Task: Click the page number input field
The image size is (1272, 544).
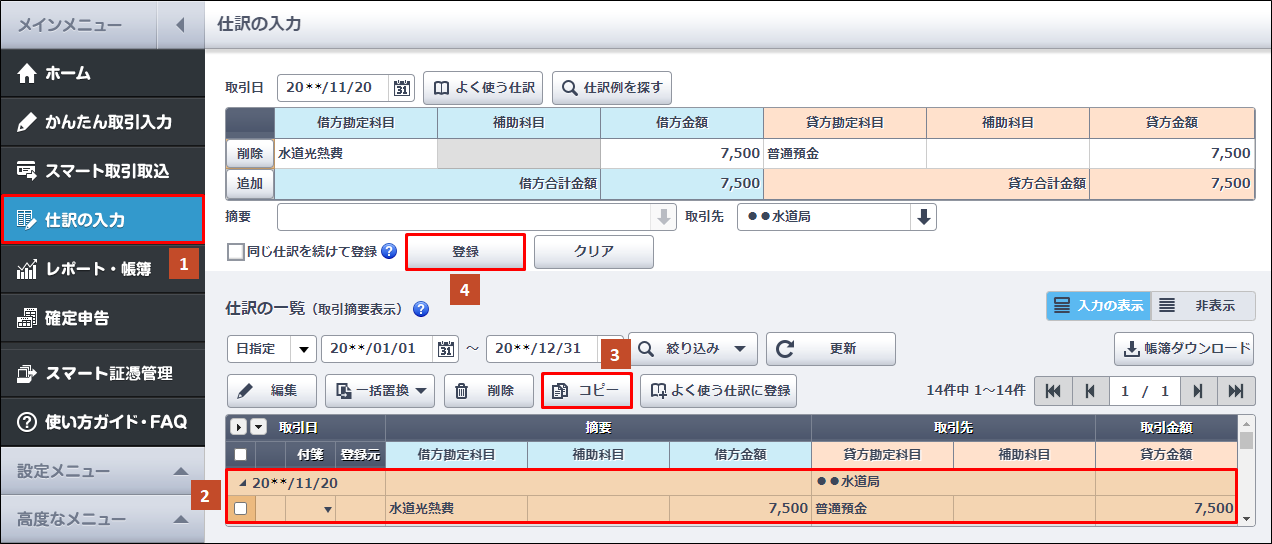Action: (x=1144, y=391)
